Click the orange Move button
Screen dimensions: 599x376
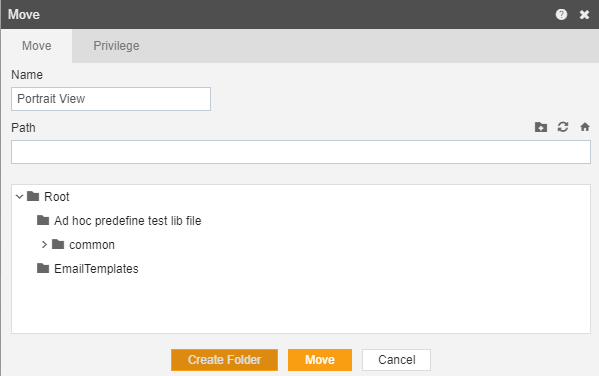pos(320,360)
